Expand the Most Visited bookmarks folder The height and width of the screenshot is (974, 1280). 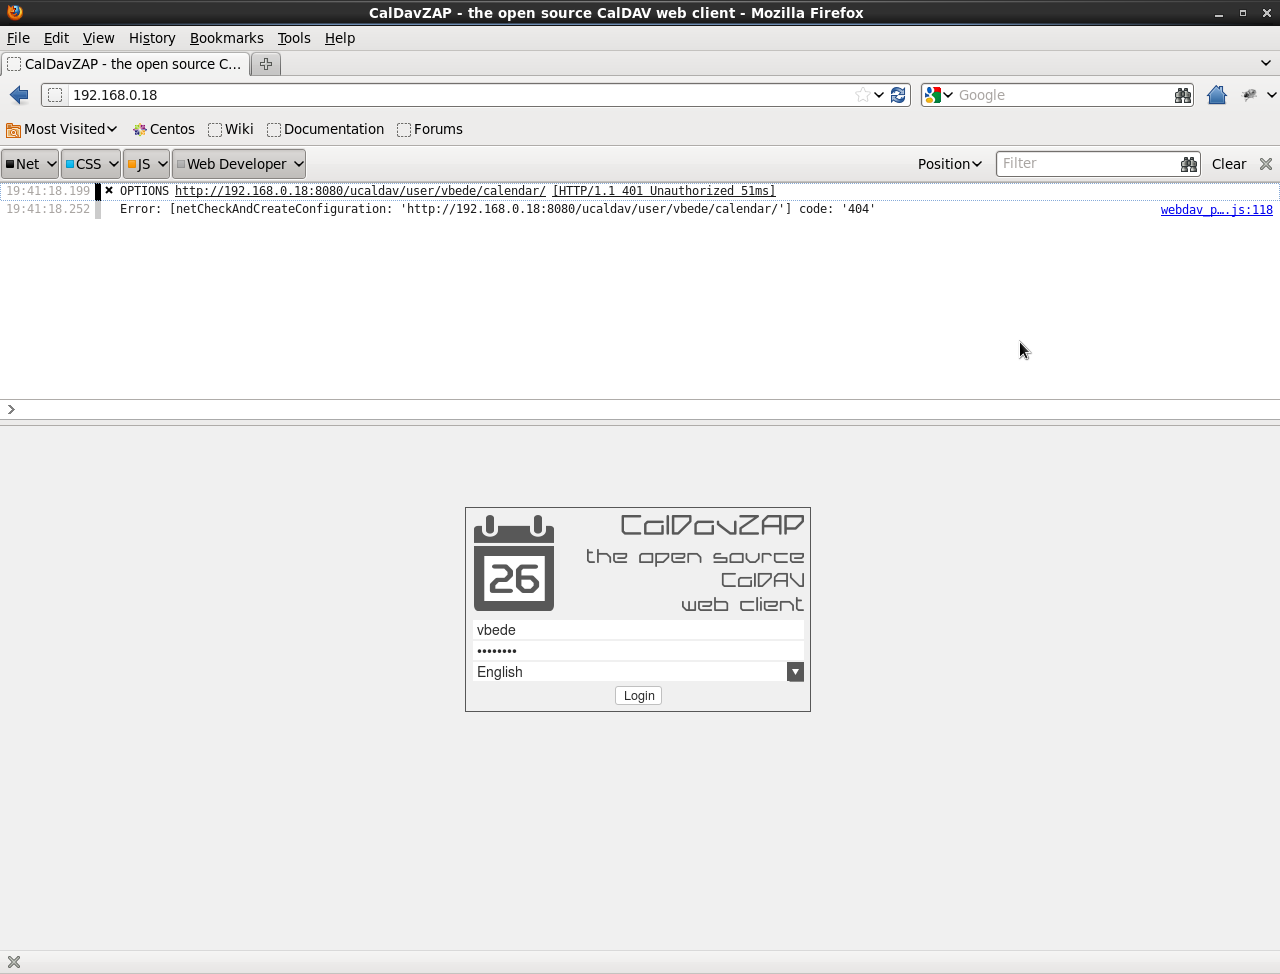(x=62, y=129)
